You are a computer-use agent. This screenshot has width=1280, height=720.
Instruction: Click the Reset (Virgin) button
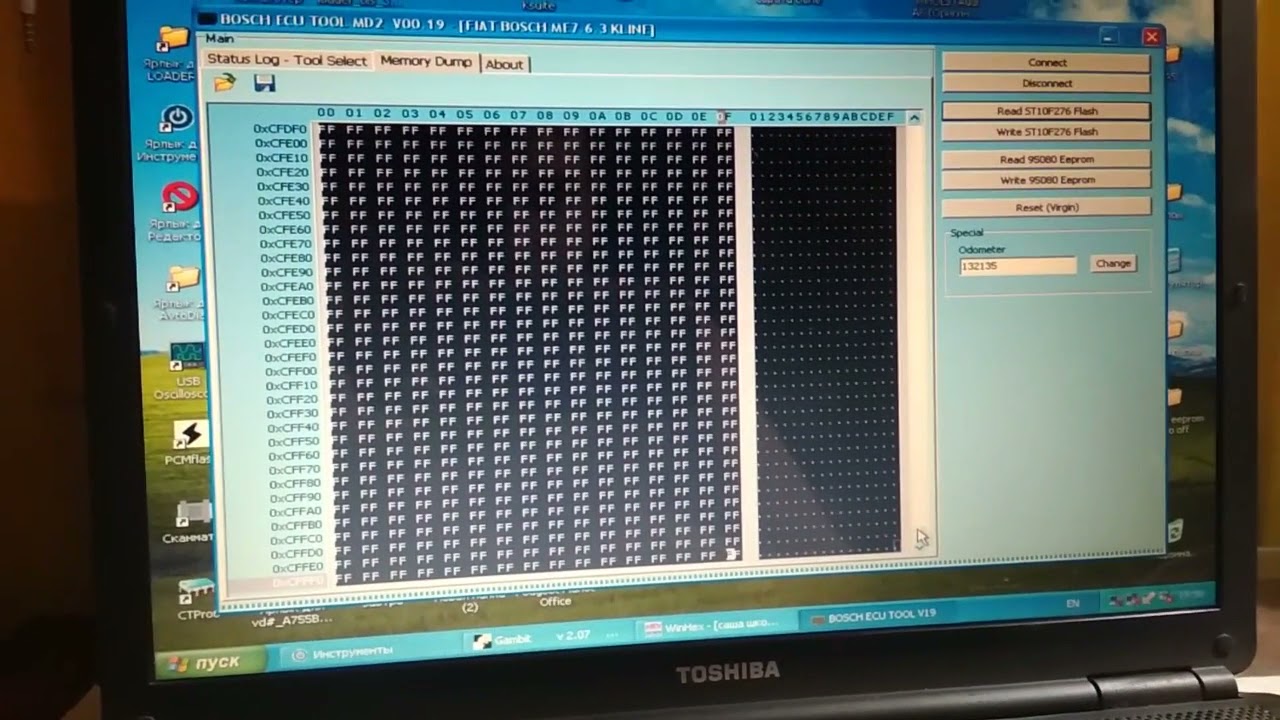(x=1046, y=207)
